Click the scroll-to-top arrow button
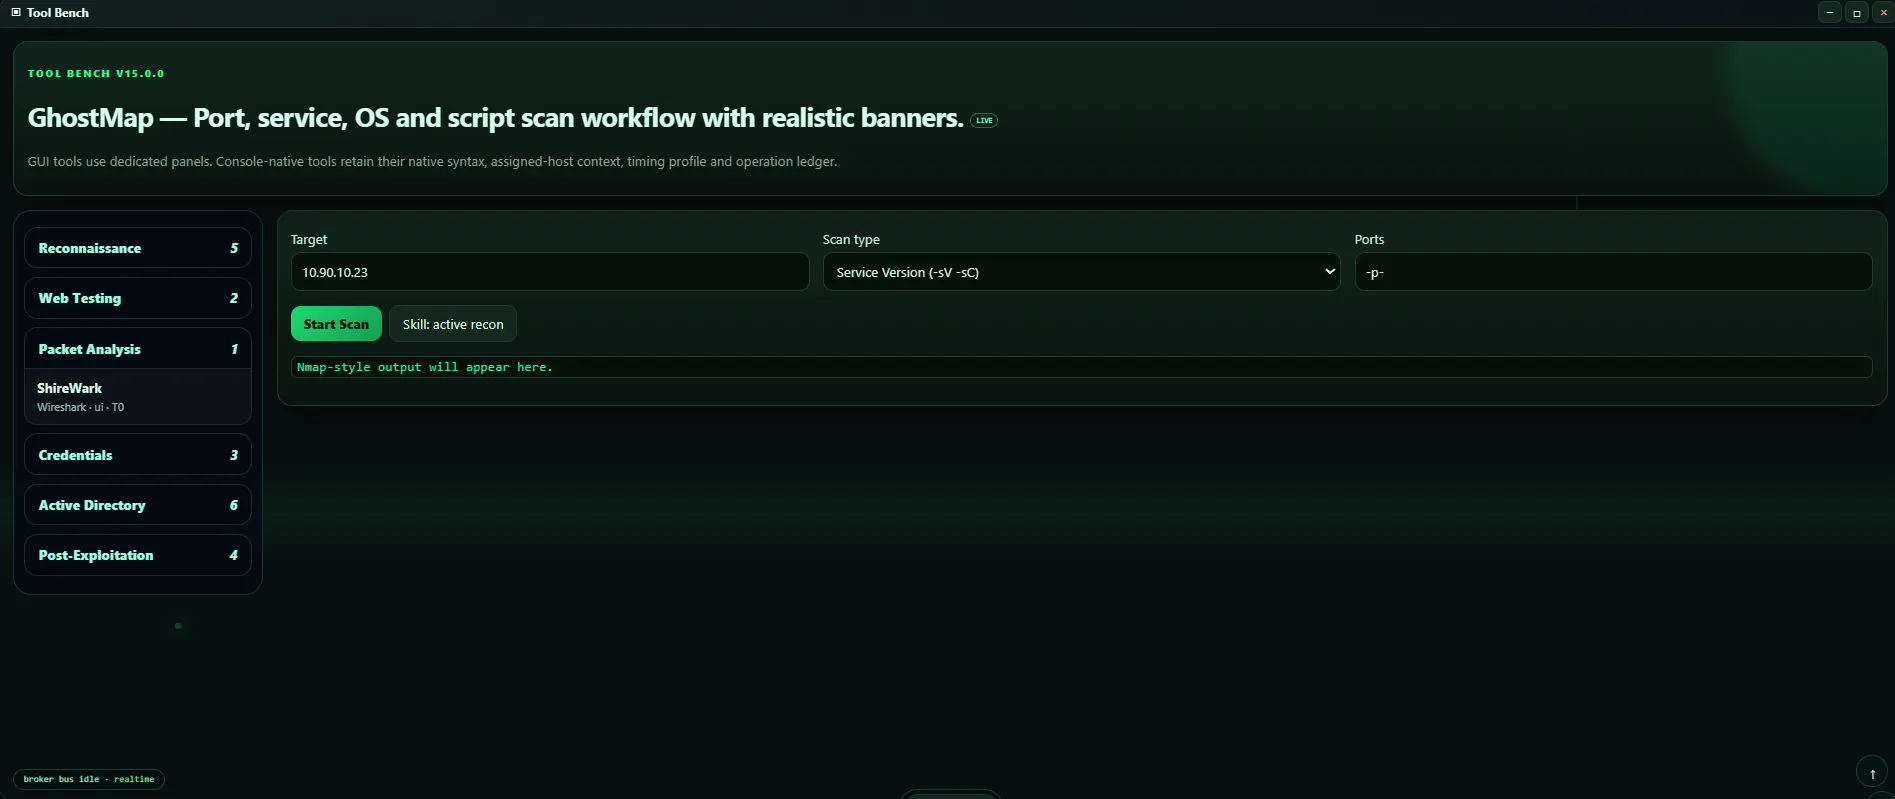Screen dimensions: 1895x799 coord(1872,774)
